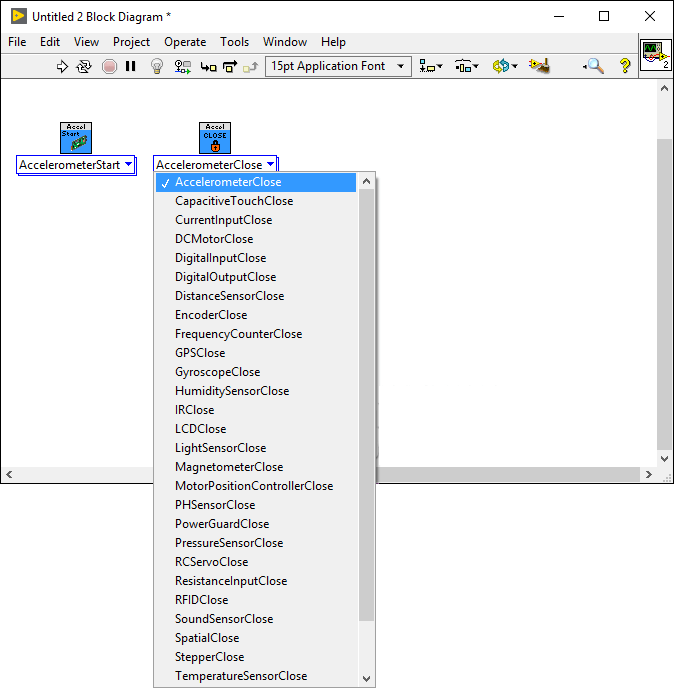This screenshot has height=688, width=674.
Task: Choose TemperatureSensorClose from the list
Action: [256, 676]
